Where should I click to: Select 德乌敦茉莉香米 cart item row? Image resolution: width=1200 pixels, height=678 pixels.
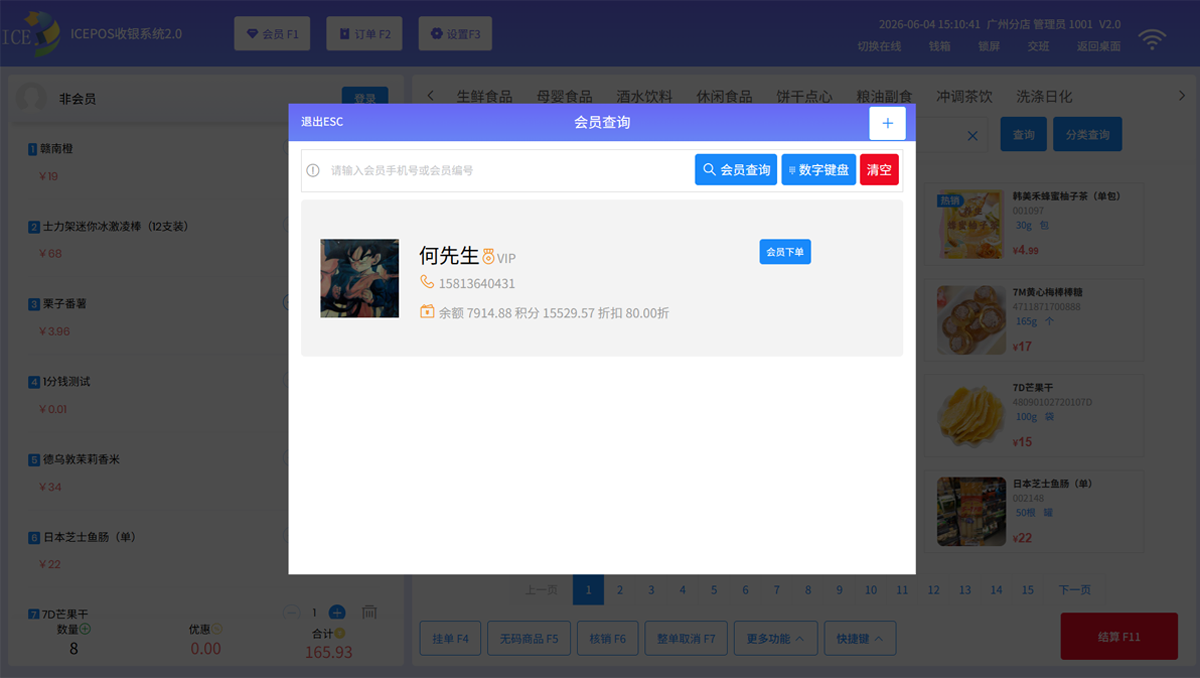(205, 473)
